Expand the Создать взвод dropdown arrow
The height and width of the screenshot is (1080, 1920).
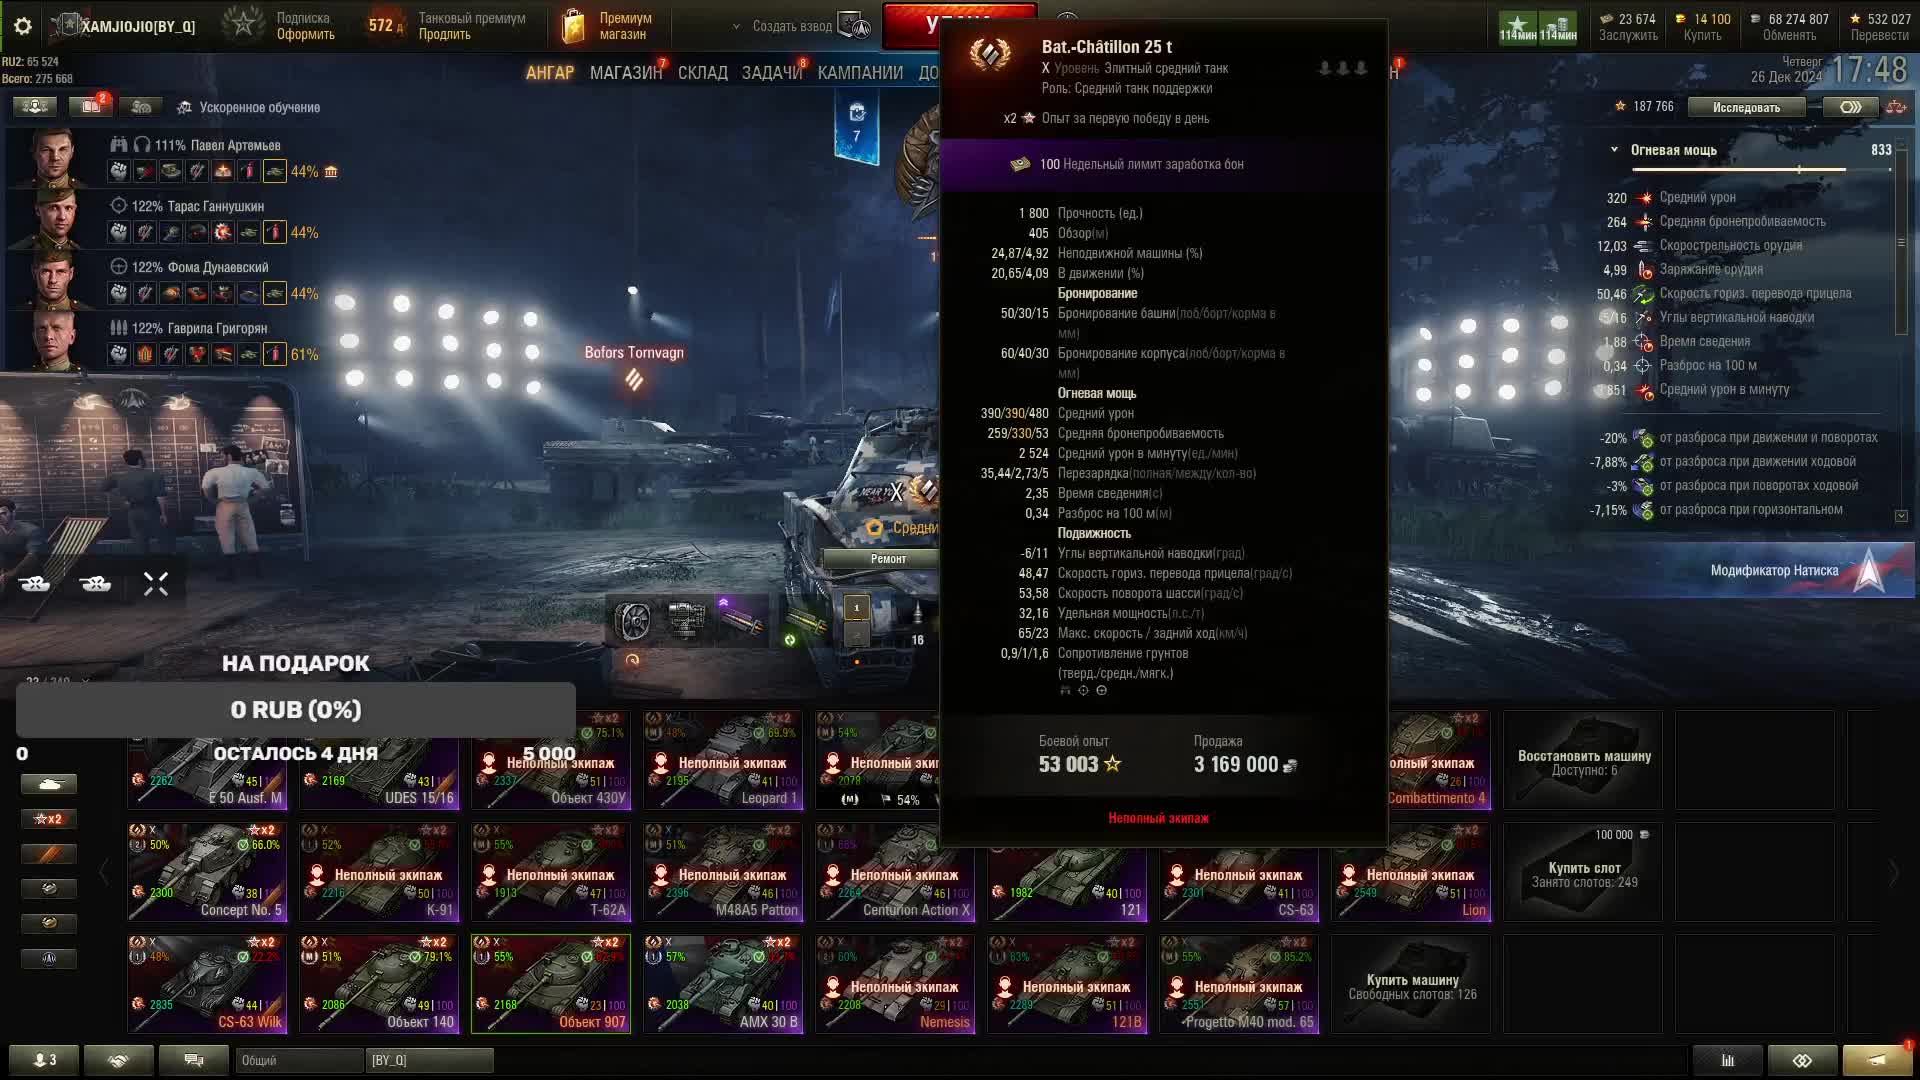(x=736, y=27)
